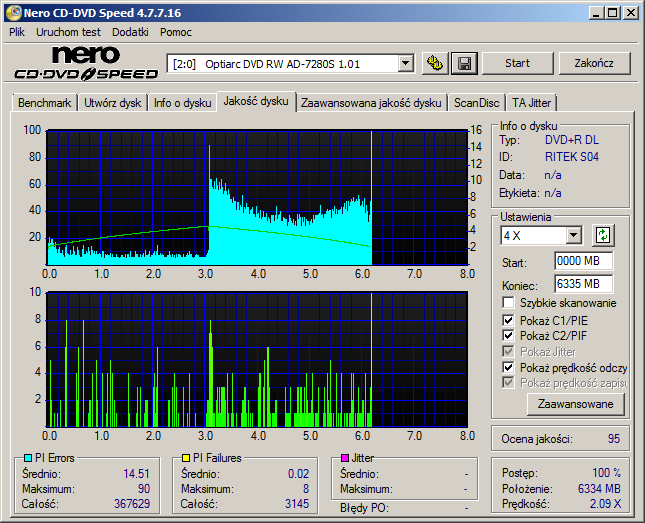Click PI Errors maximum value 90
This screenshot has width=645, height=523.
(x=144, y=489)
